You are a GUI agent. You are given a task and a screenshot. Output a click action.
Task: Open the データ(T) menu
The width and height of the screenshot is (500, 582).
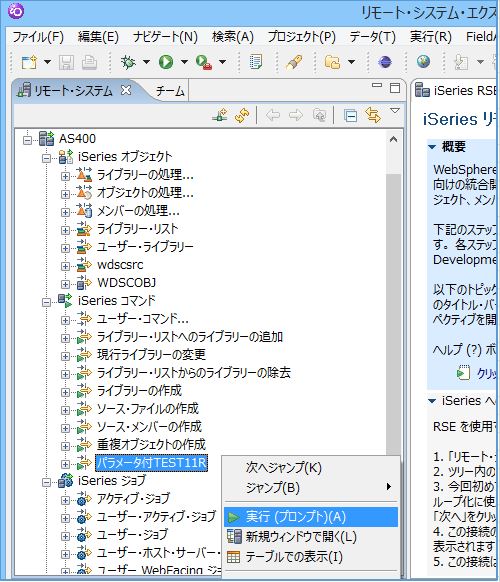tap(372, 37)
